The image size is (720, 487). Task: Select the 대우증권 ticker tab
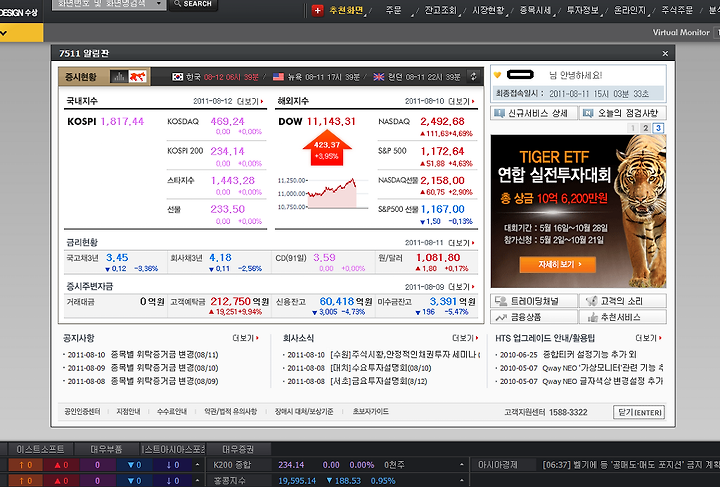coord(238,449)
